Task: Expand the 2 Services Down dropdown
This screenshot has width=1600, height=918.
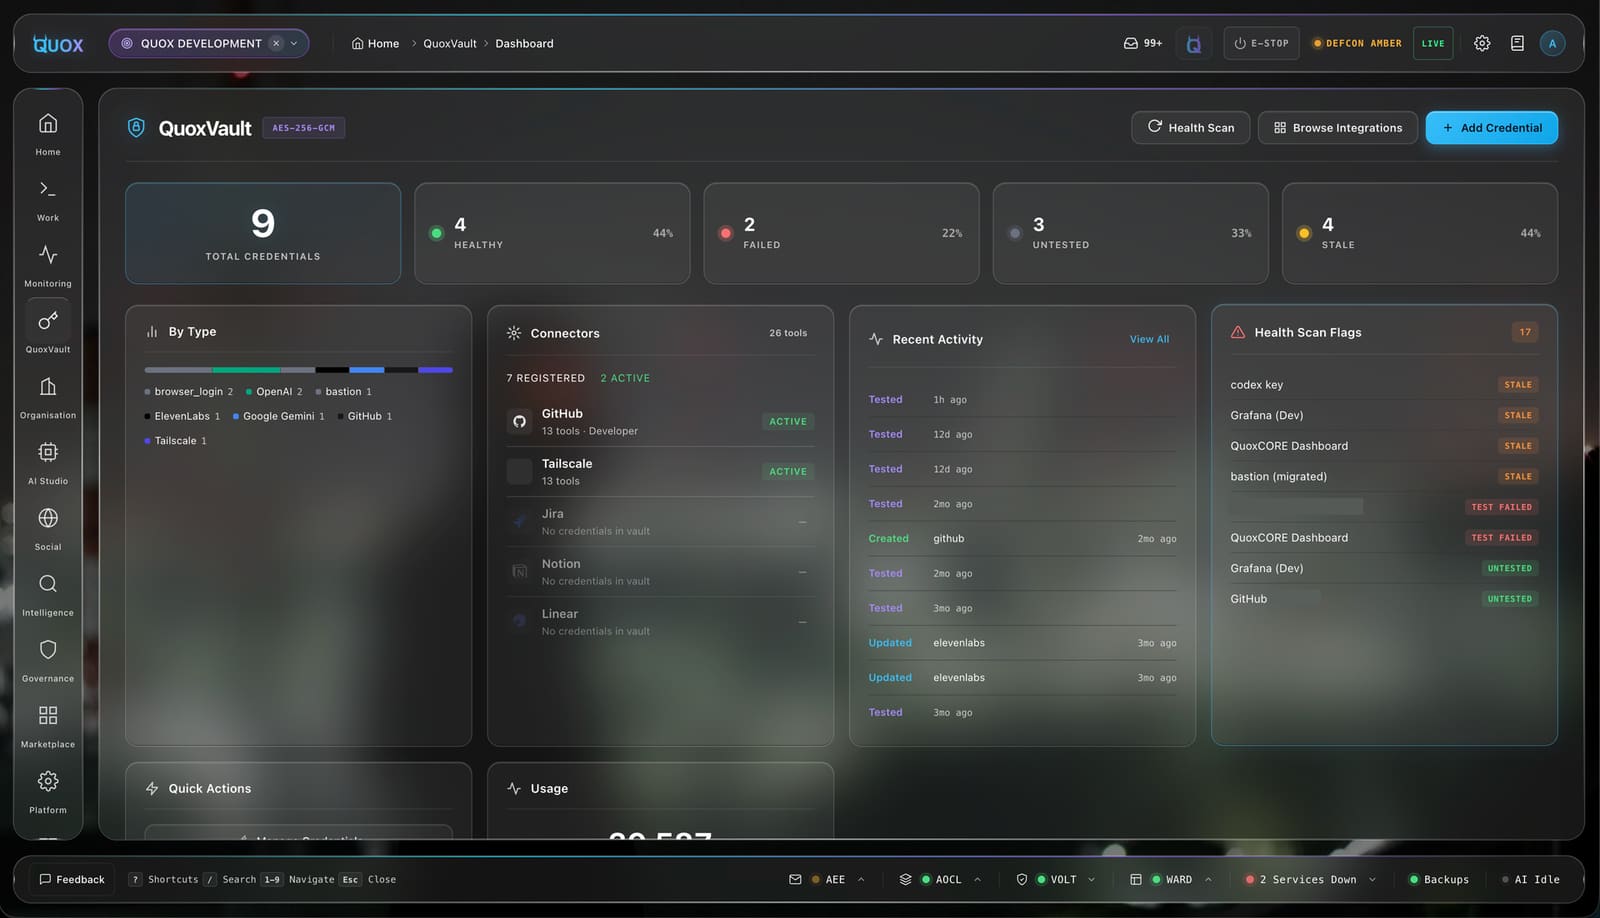Action: [x=1372, y=880]
